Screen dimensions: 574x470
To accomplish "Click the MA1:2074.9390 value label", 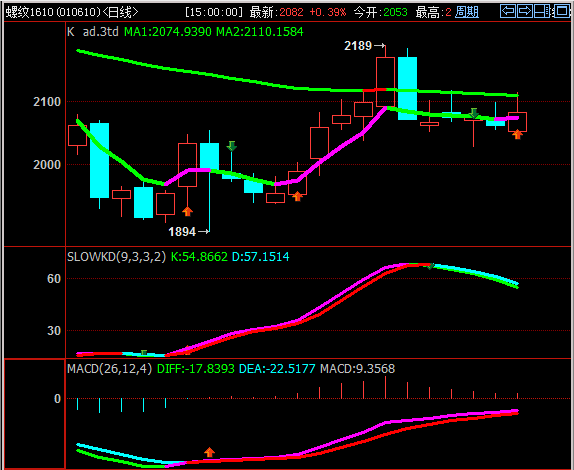I will click(x=168, y=32).
